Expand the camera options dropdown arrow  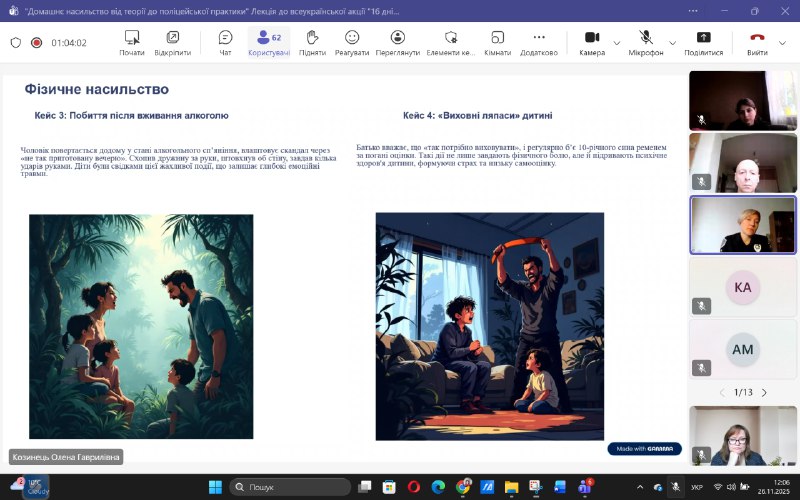616,42
